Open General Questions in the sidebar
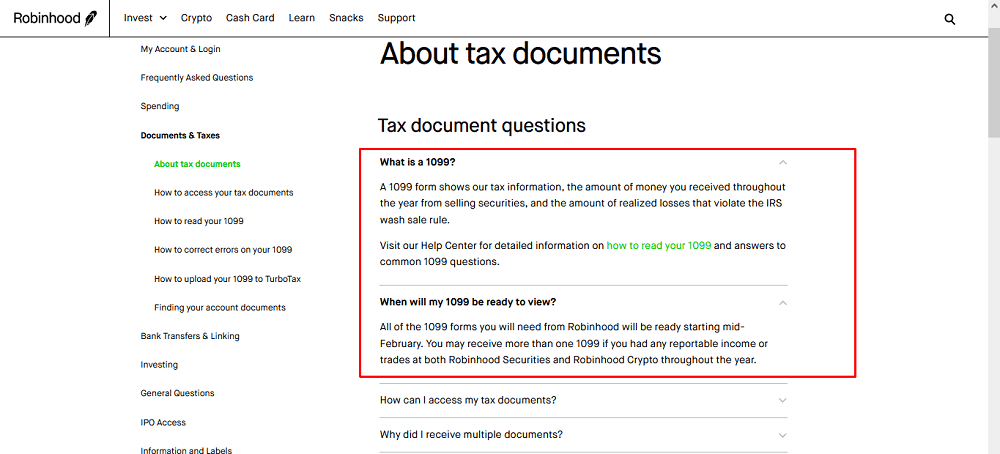 tap(177, 393)
